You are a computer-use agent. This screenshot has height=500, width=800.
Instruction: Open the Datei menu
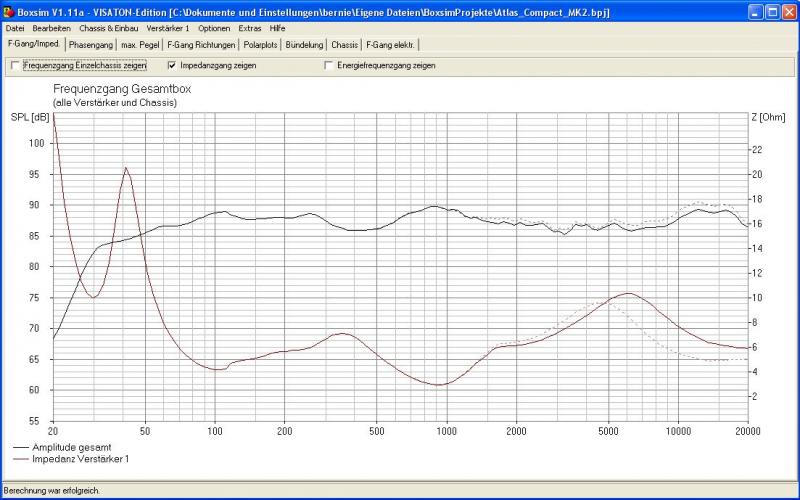coord(15,28)
